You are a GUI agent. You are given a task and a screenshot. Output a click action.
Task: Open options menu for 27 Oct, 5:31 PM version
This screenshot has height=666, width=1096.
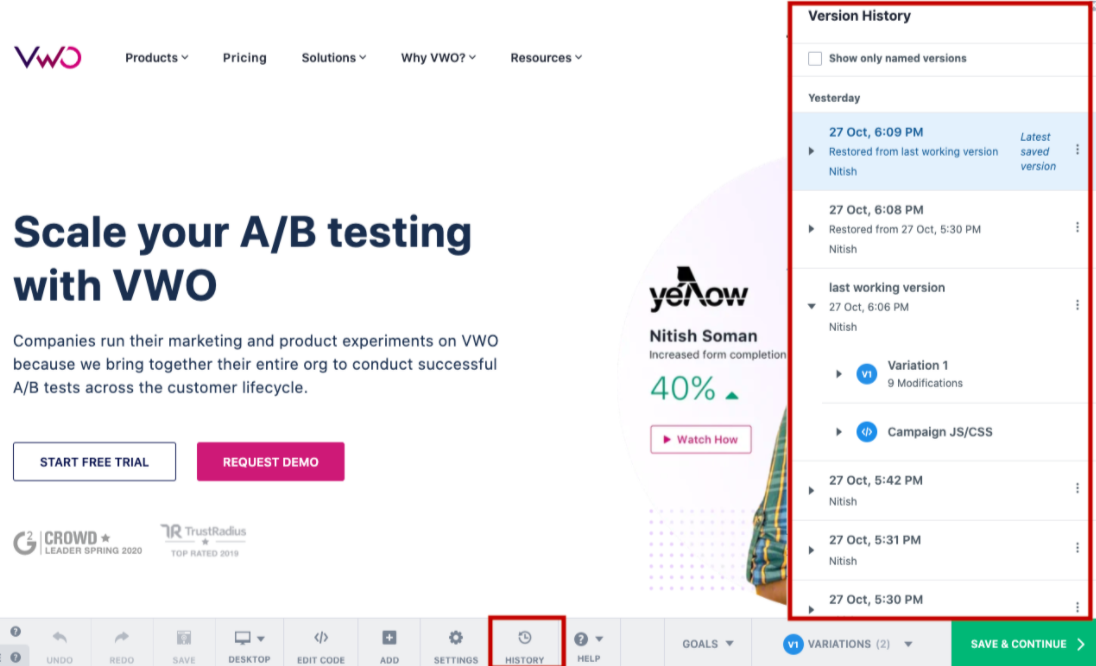[1077, 547]
